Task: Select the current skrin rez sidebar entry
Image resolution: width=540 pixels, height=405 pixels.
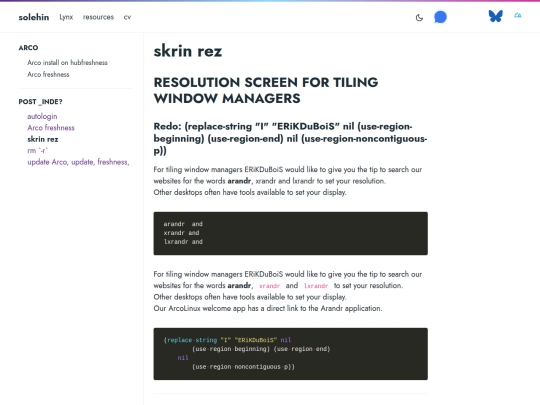Action: pyautogui.click(x=43, y=139)
